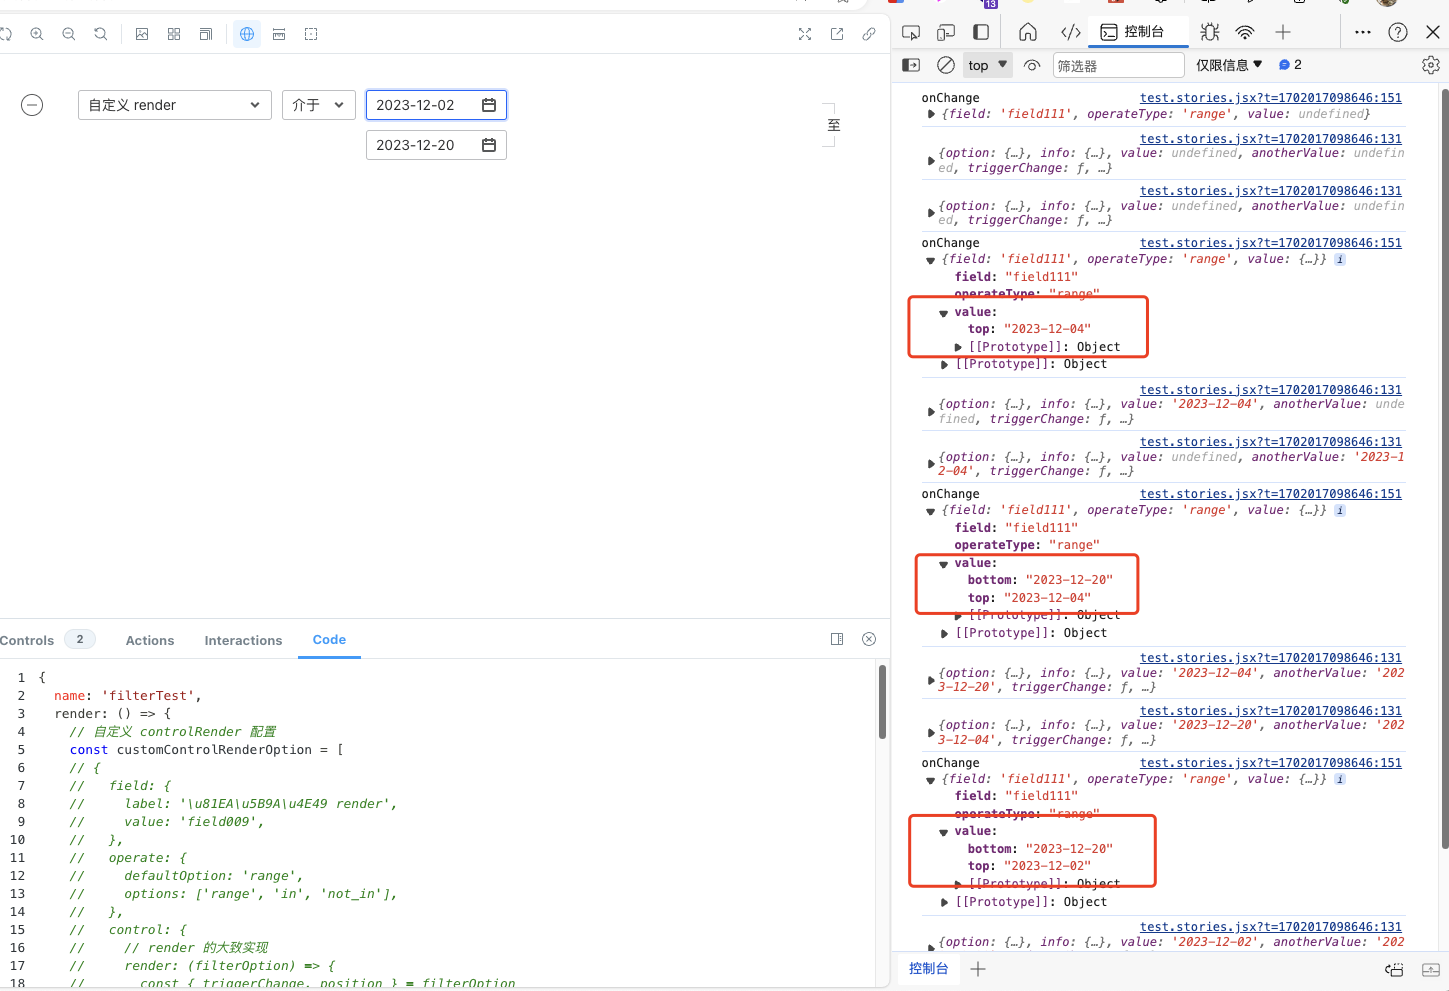The height and width of the screenshot is (991, 1449).
Task: Open the bug Sources debugger icon
Action: click(1210, 32)
